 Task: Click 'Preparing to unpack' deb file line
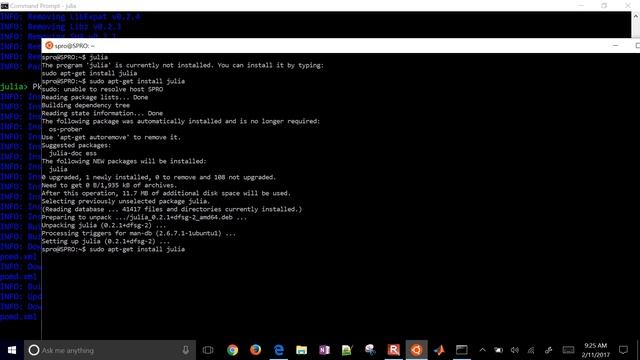pyautogui.click(x=144, y=217)
